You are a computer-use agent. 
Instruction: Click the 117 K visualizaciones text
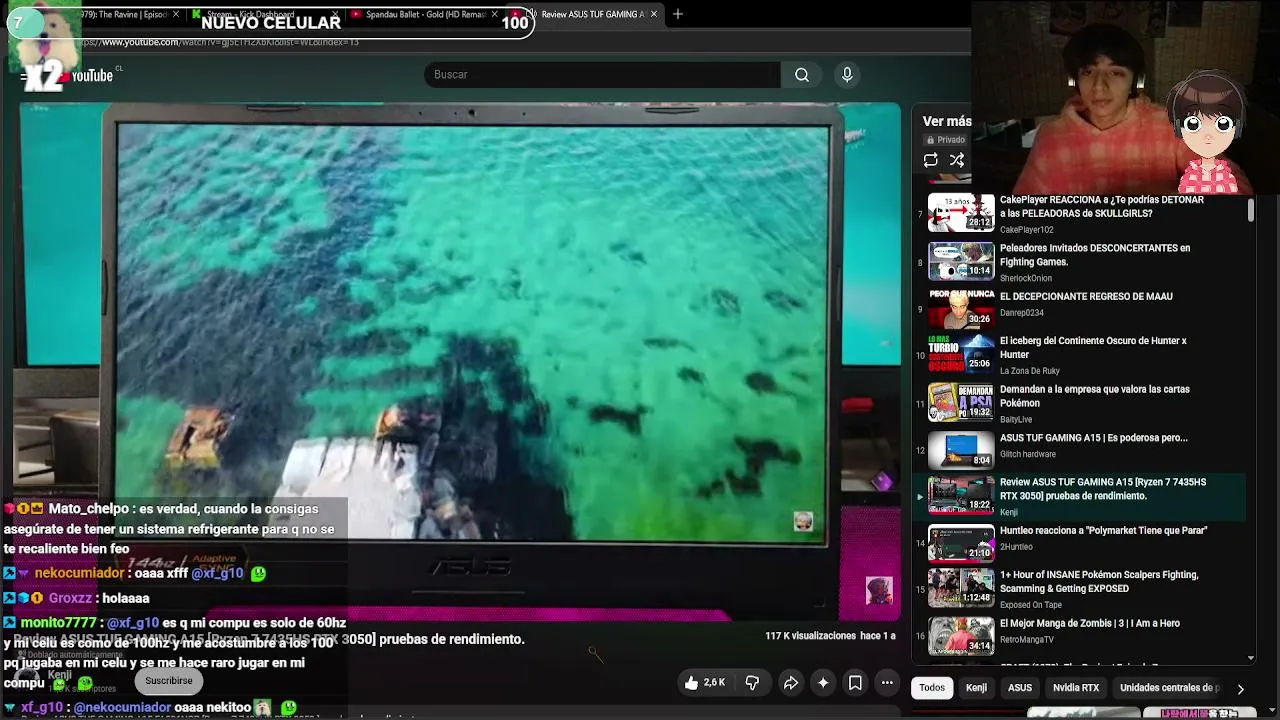coord(811,636)
